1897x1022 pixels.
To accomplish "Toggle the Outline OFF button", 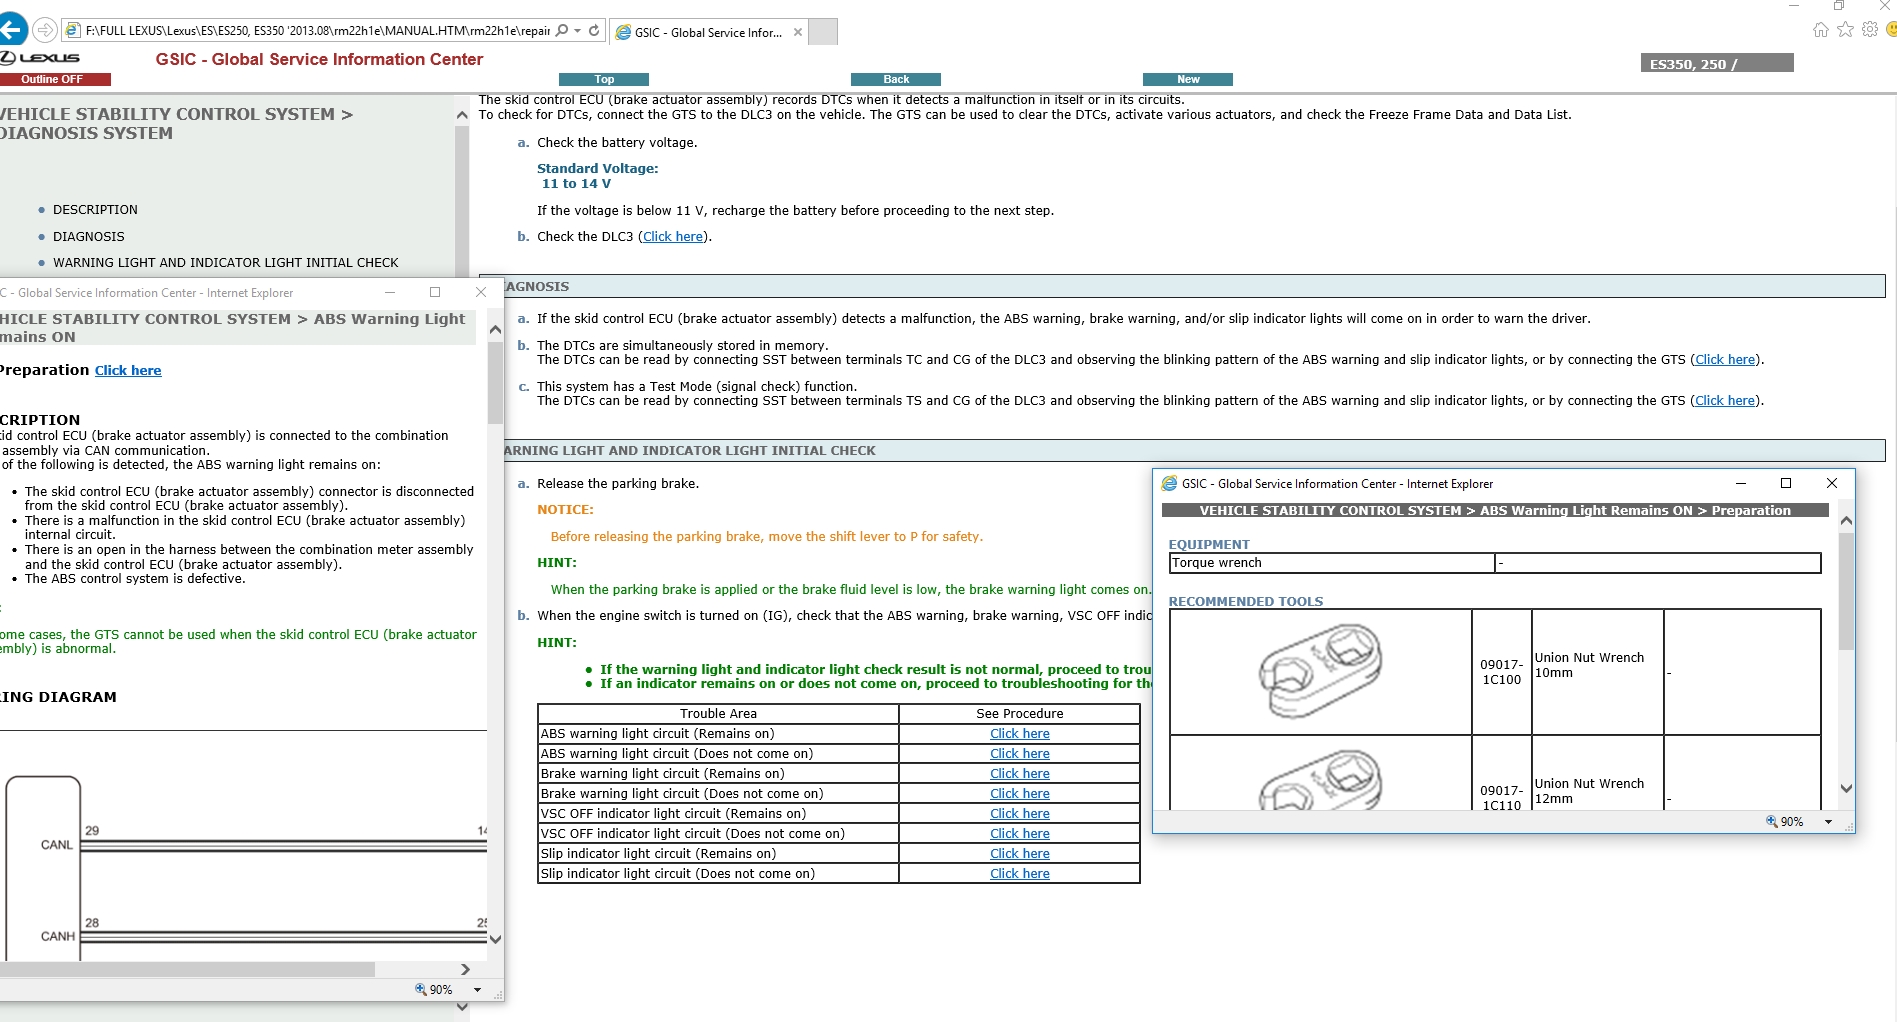I will [54, 79].
